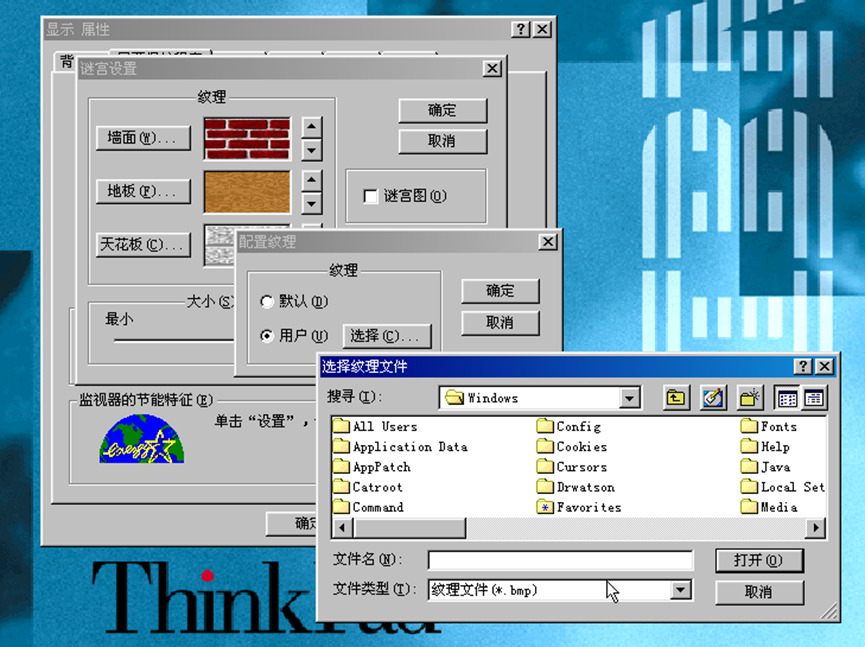Select the Local Set folder

click(783, 487)
